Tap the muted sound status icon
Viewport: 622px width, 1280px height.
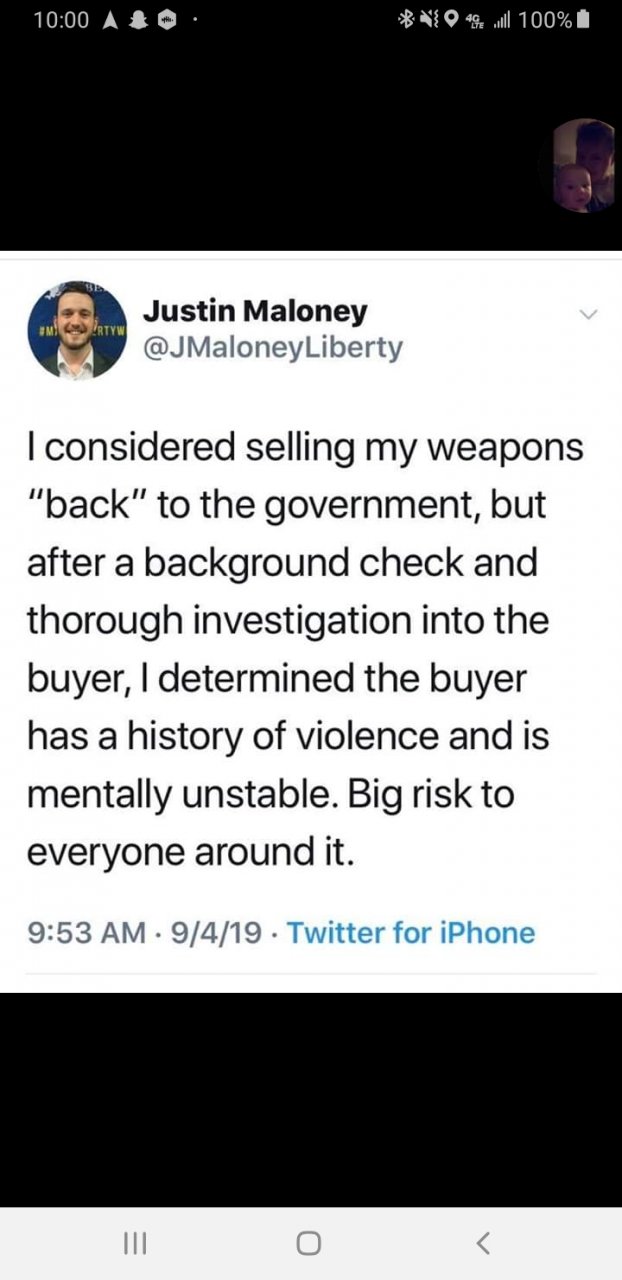click(x=430, y=20)
